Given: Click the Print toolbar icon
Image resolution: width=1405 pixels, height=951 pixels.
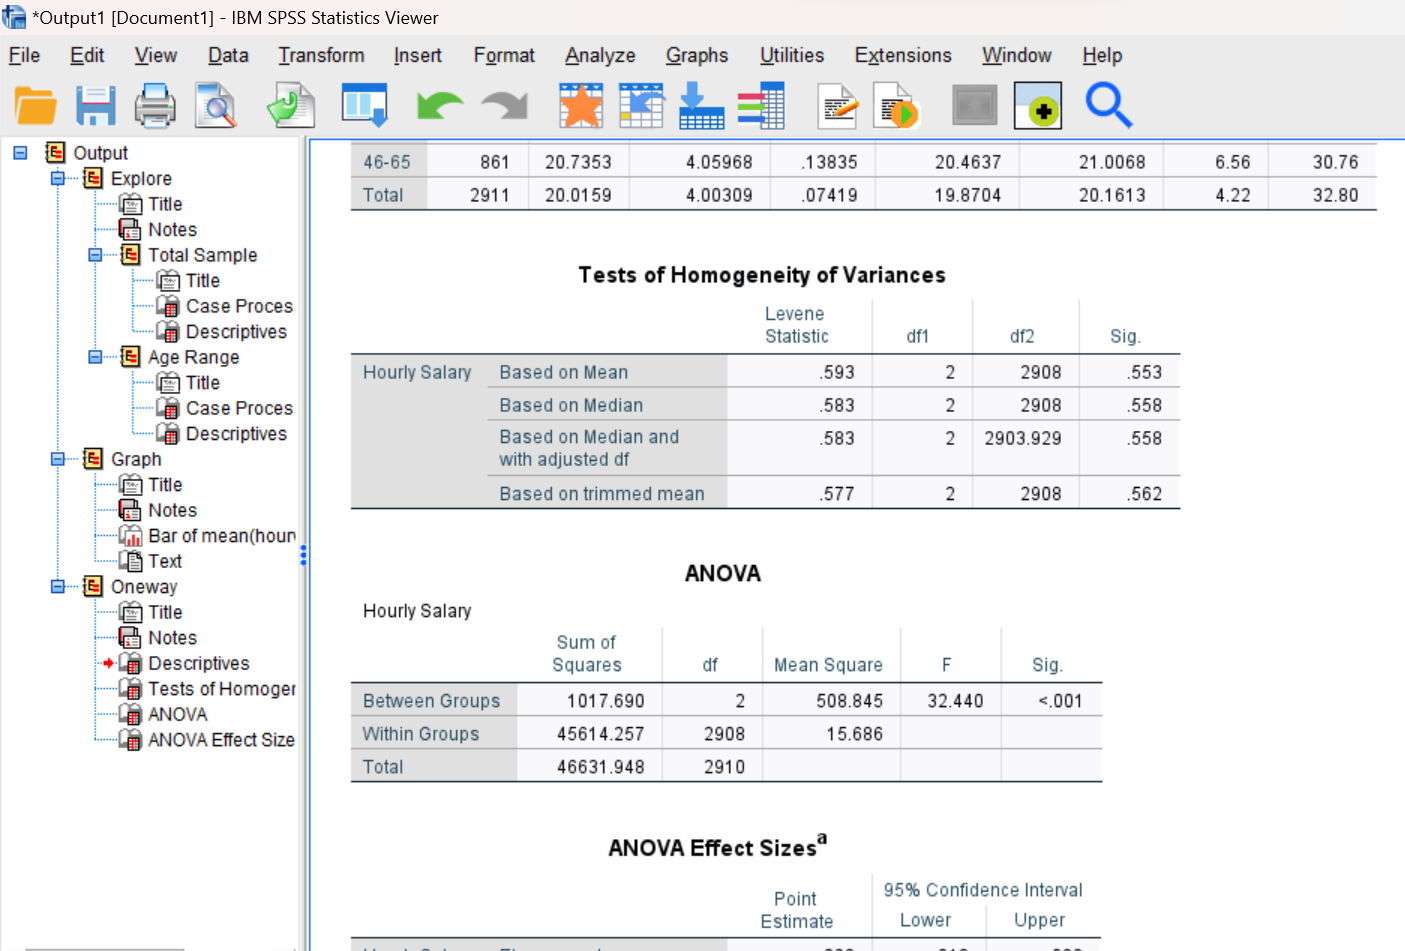Looking at the screenshot, I should [x=155, y=105].
